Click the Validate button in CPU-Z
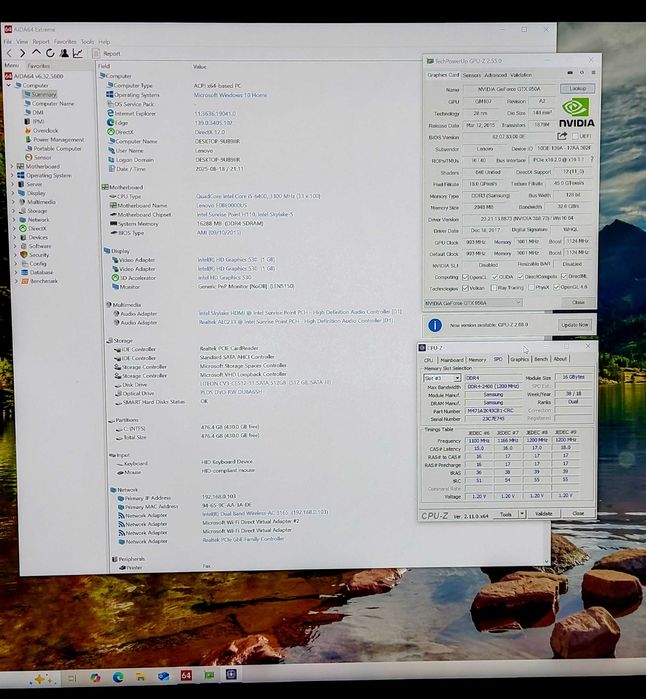Screen dimensions: 646x699 [543, 514]
